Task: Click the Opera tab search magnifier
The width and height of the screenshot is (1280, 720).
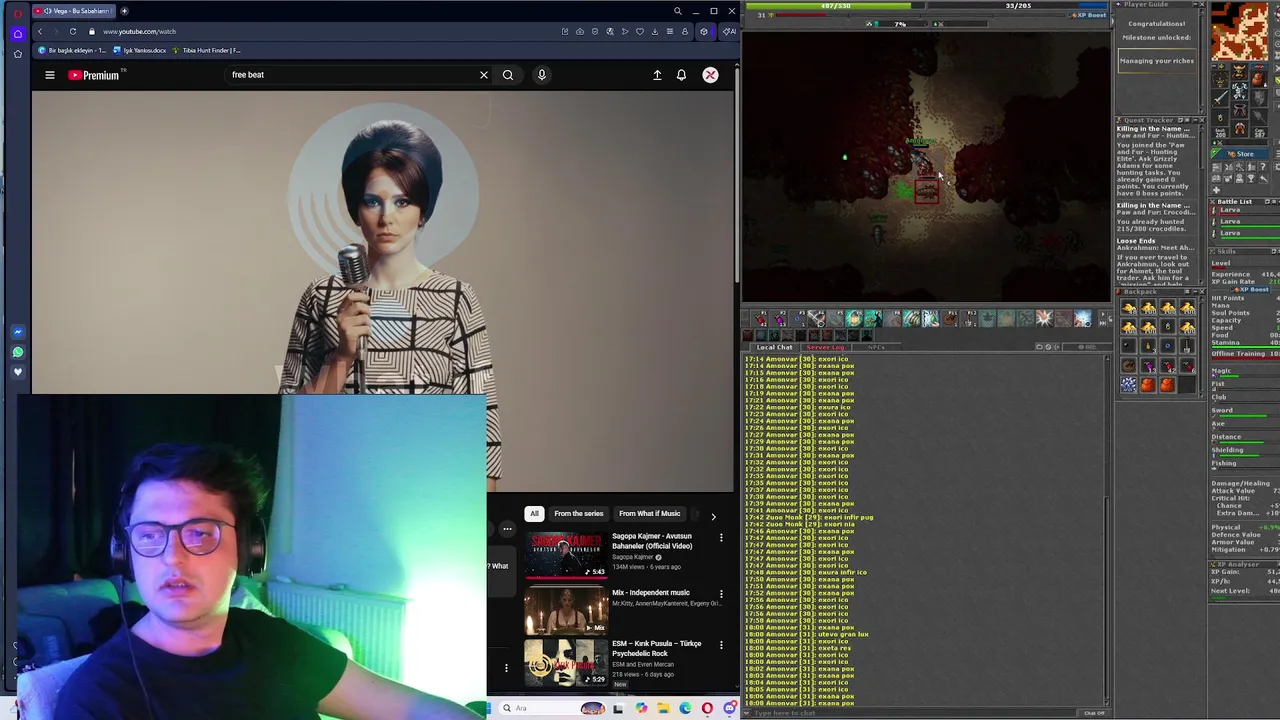Action: (x=677, y=11)
